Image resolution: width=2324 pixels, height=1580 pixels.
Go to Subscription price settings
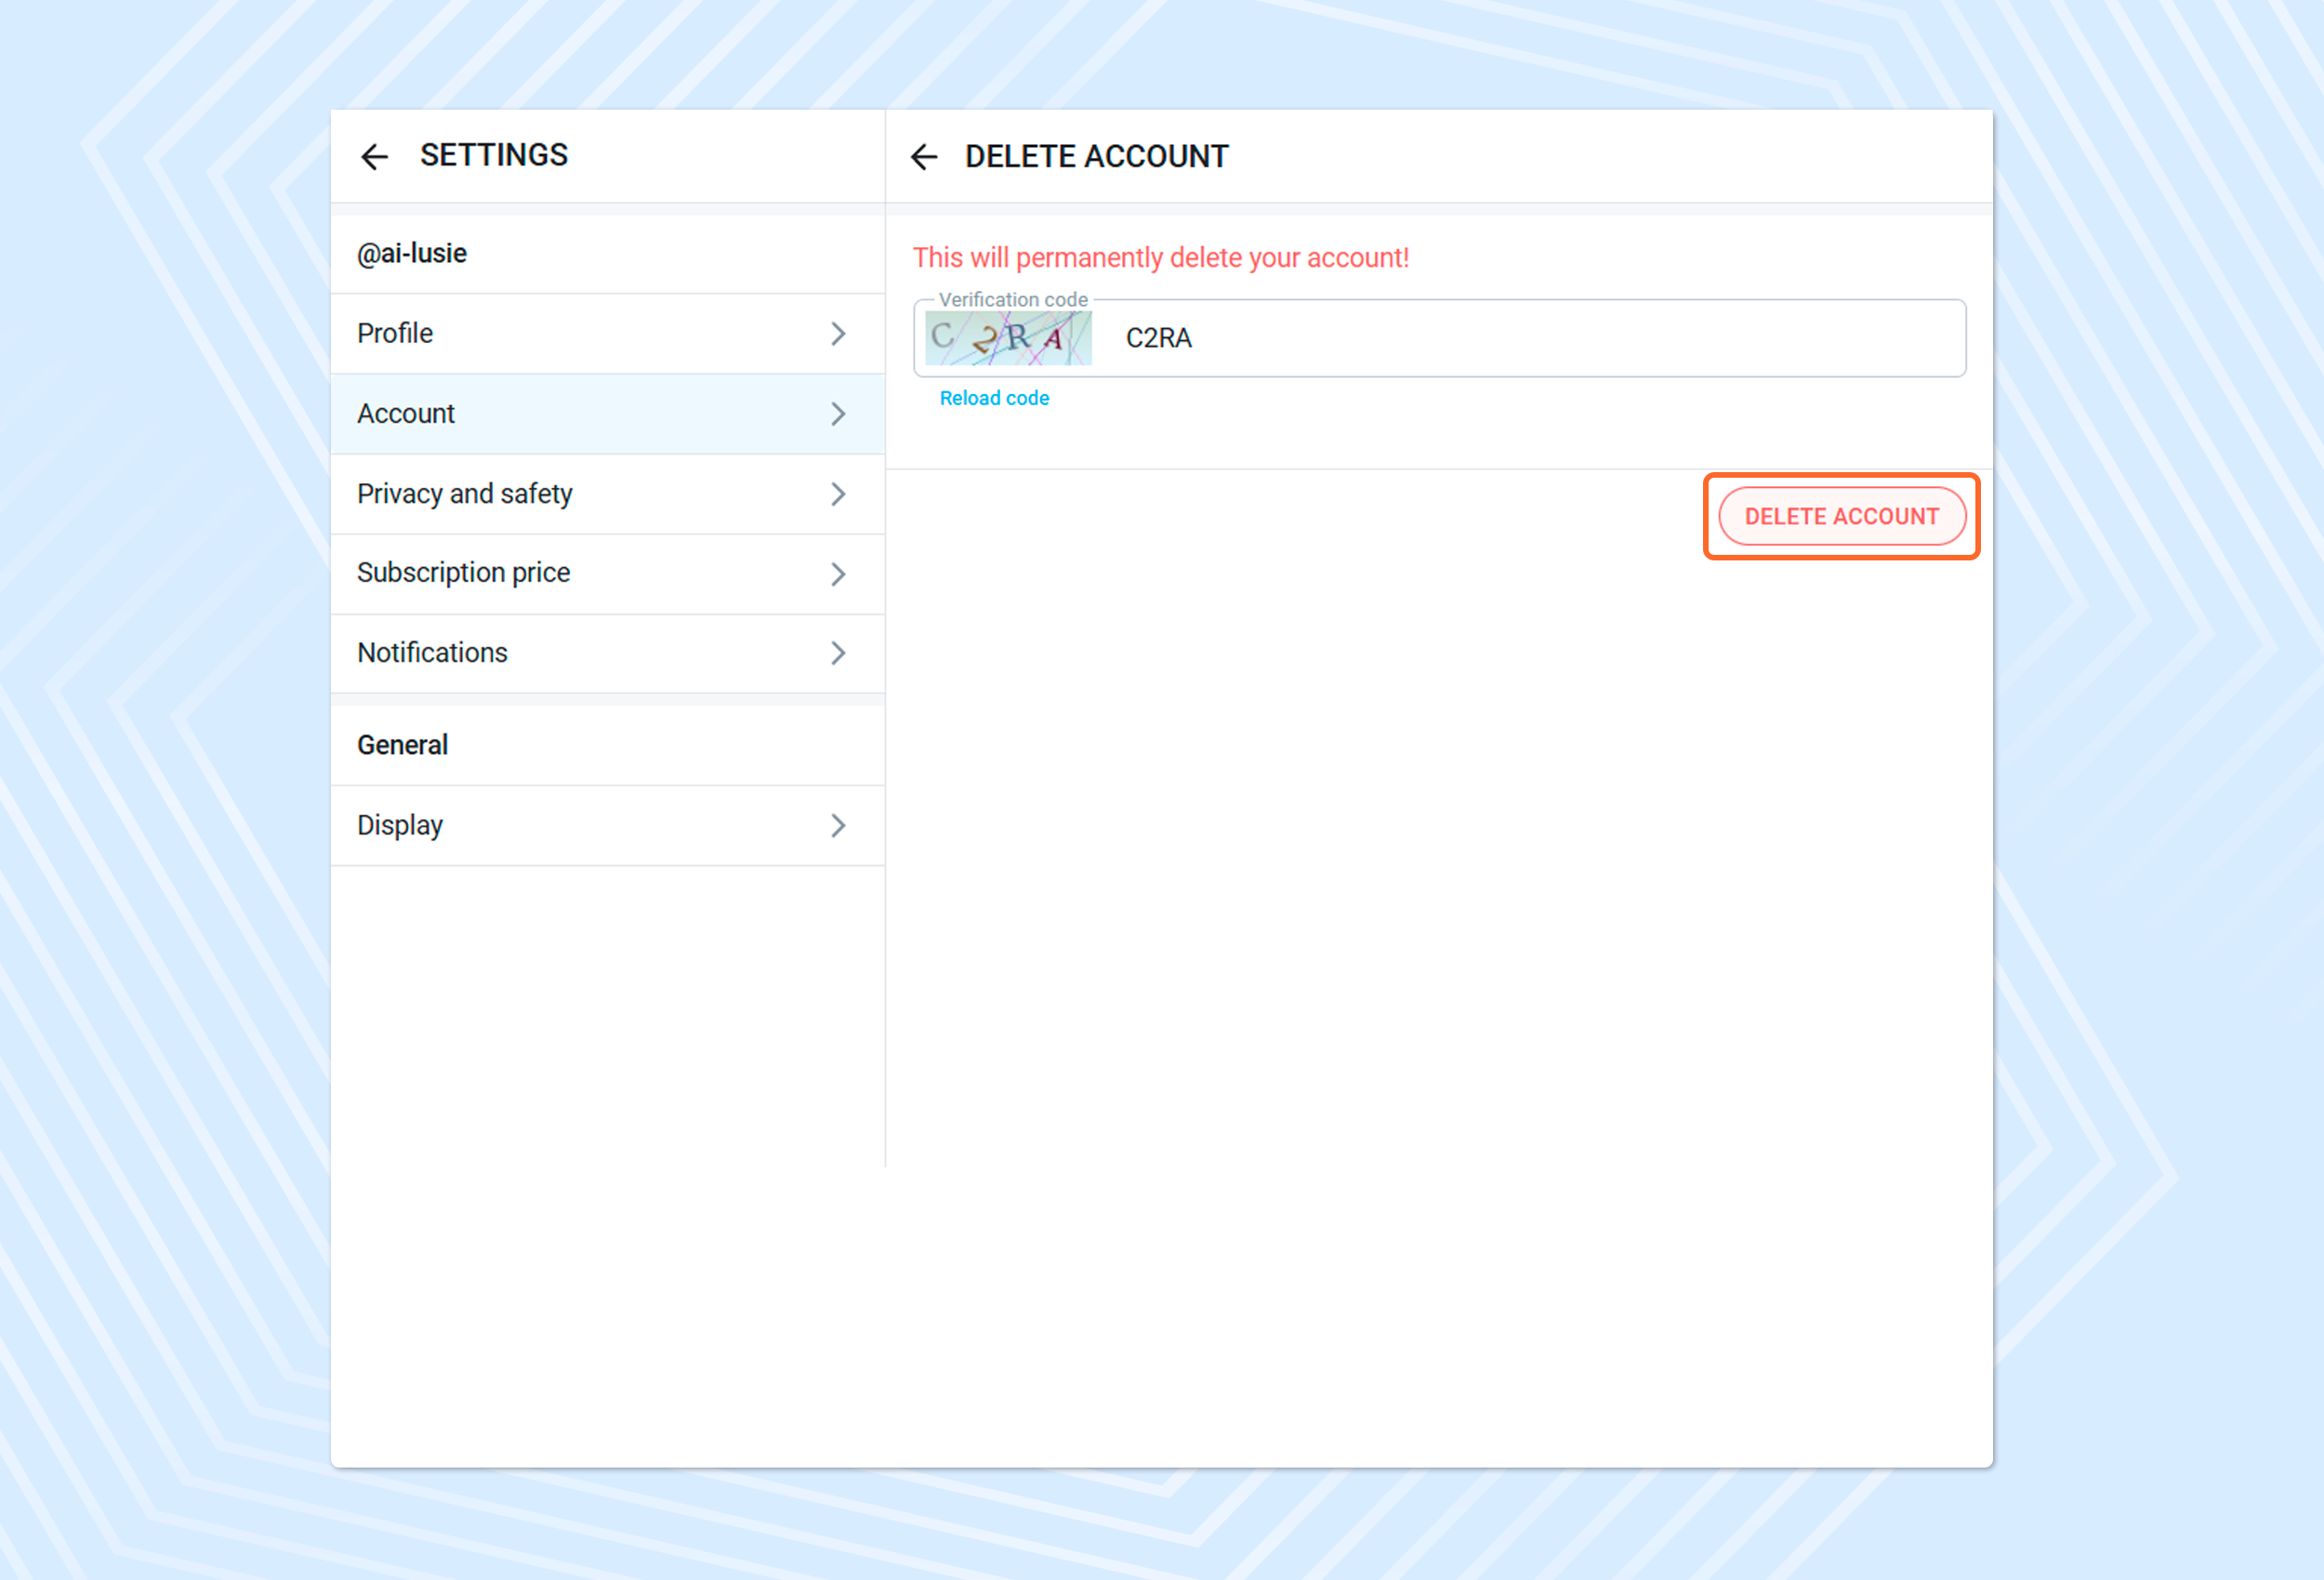pos(463,573)
